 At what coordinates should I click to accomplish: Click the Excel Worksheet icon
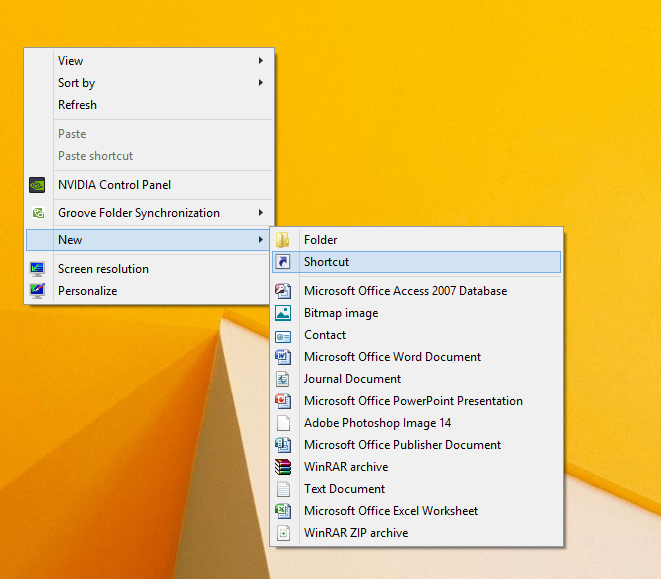tap(283, 511)
